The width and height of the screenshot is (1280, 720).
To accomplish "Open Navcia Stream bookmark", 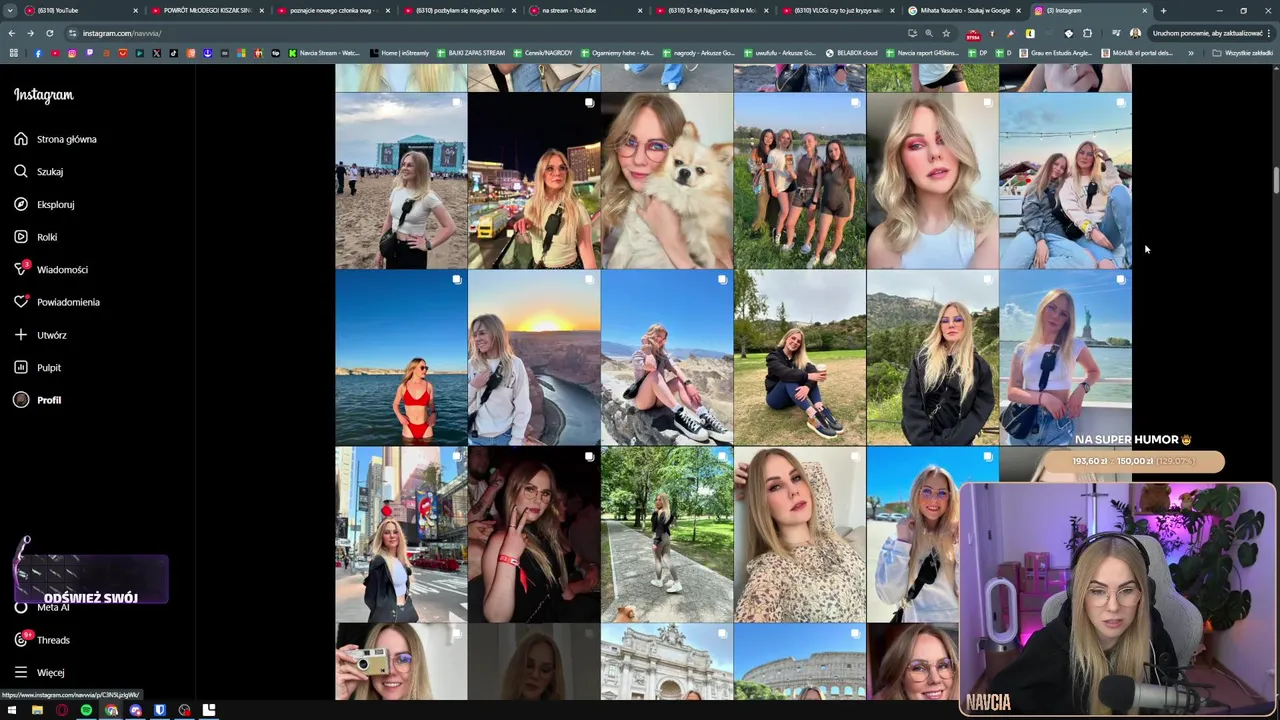I will coord(324,53).
